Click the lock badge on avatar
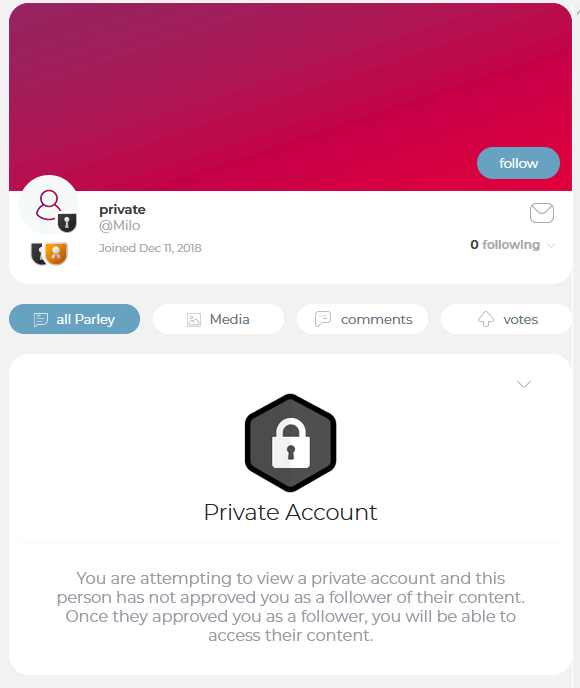Image resolution: width=580 pixels, height=688 pixels. [67, 223]
